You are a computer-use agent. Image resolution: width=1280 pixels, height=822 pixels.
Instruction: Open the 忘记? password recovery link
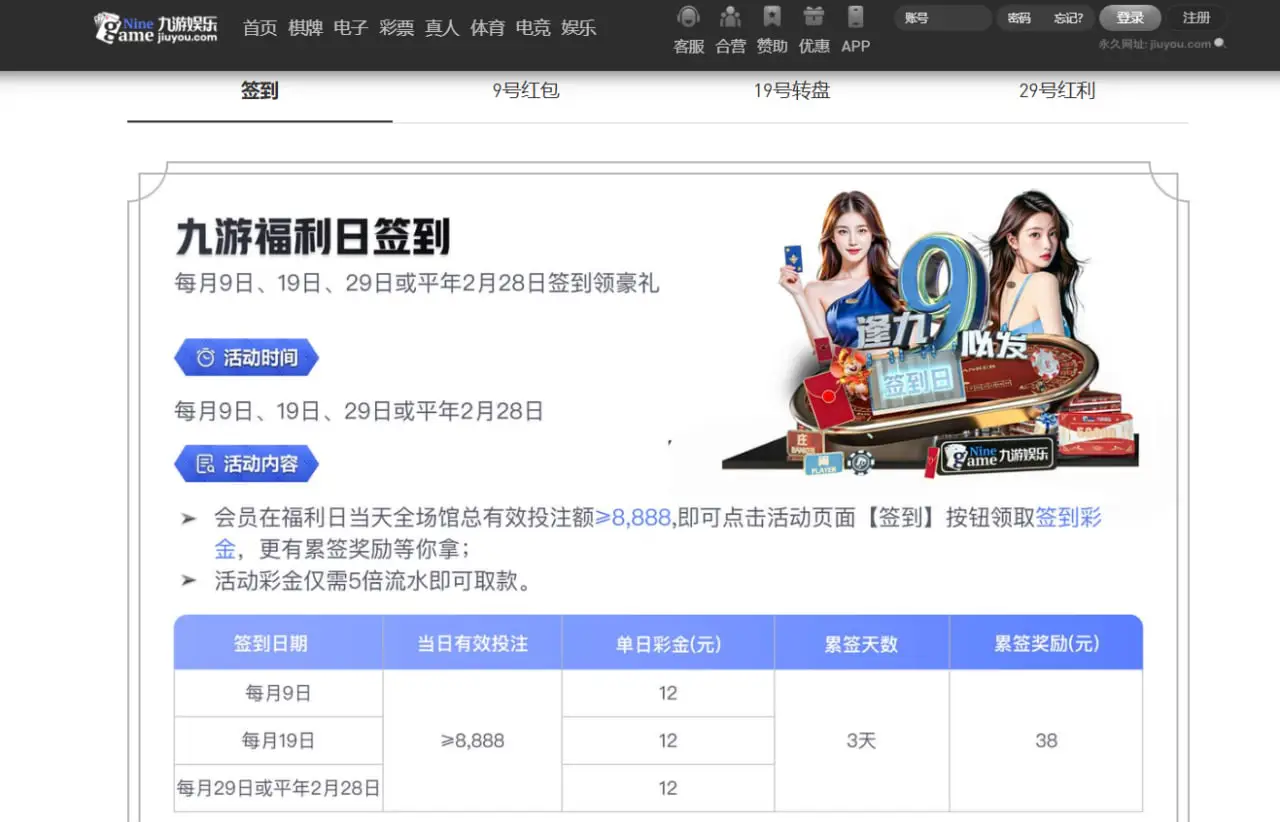coord(1065,17)
